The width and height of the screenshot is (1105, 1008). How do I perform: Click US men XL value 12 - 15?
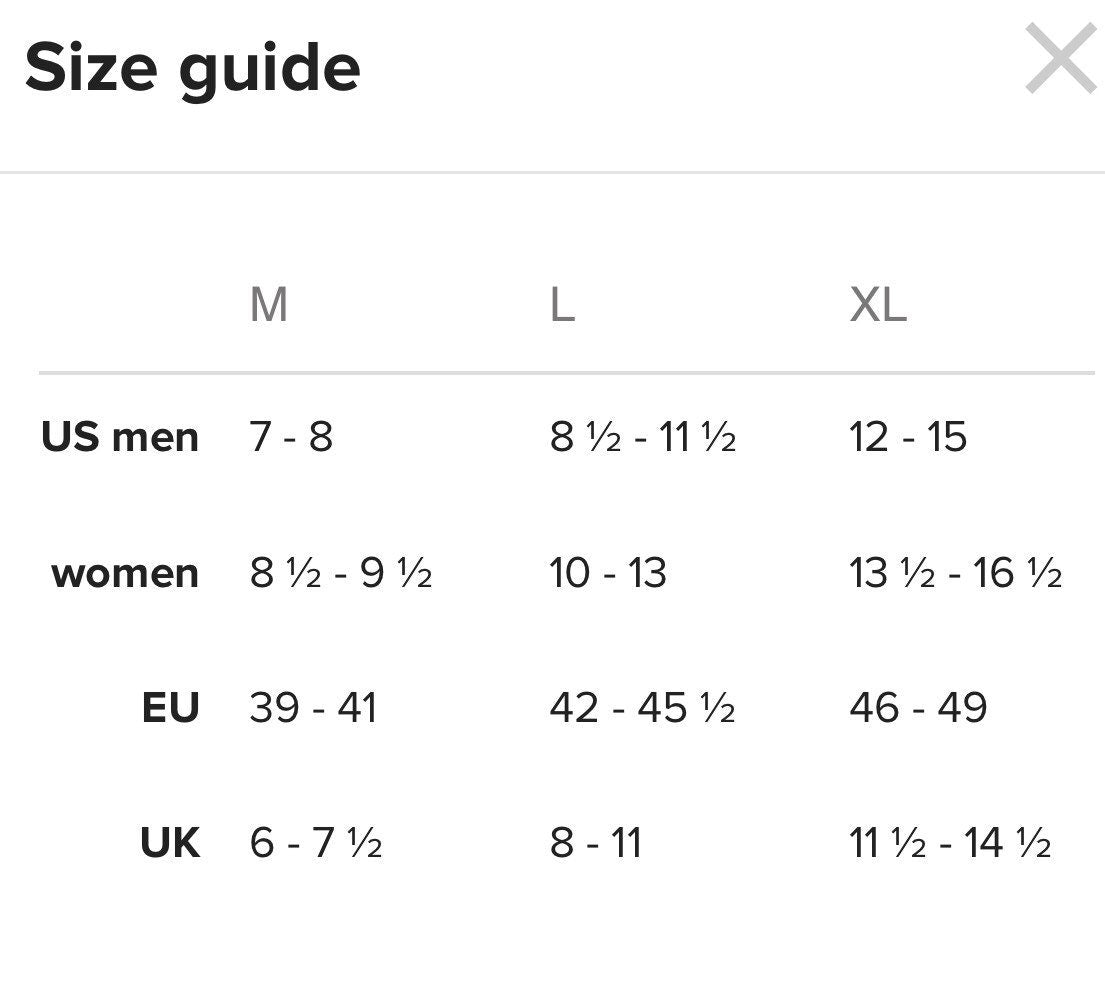click(x=908, y=436)
